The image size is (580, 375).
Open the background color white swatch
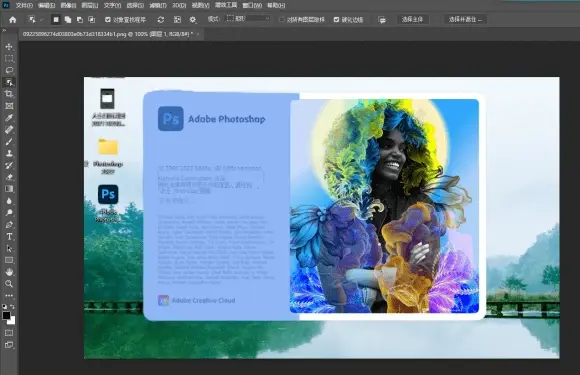pyautogui.click(x=13, y=321)
